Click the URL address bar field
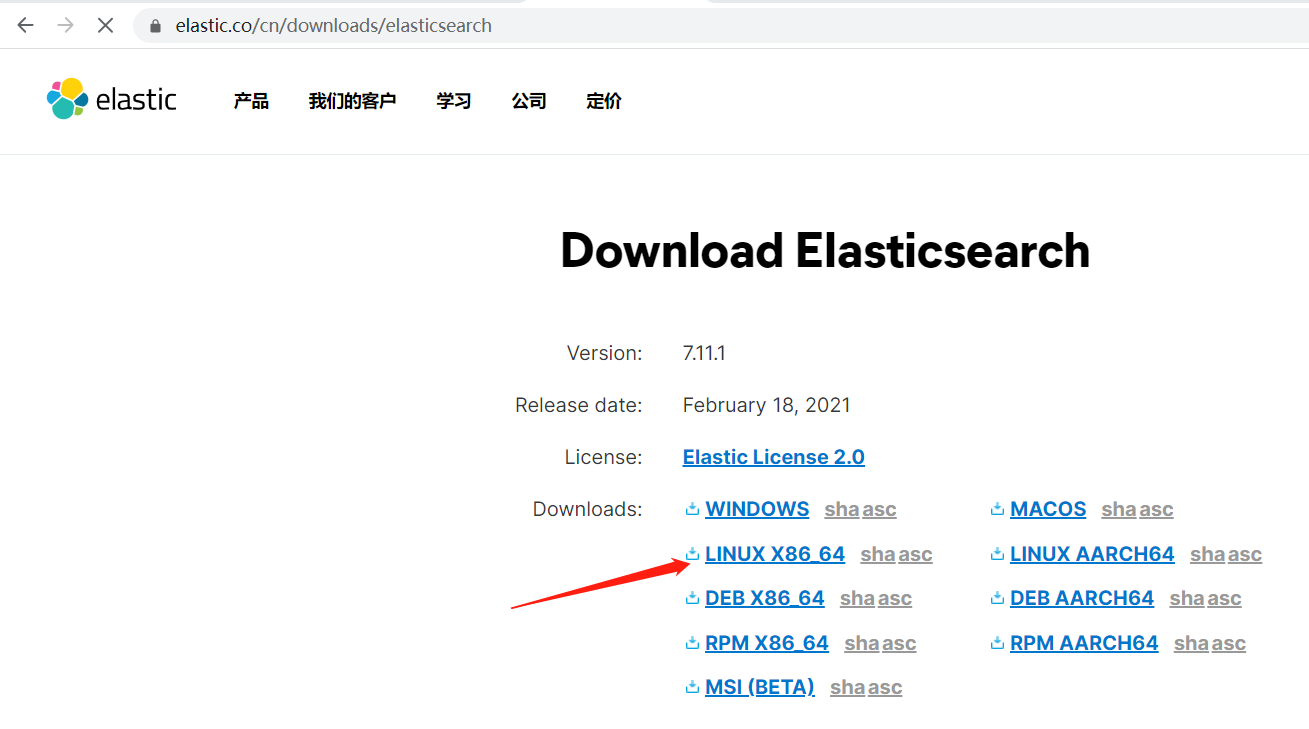Image resolution: width=1309 pixels, height=729 pixels. coord(720,26)
